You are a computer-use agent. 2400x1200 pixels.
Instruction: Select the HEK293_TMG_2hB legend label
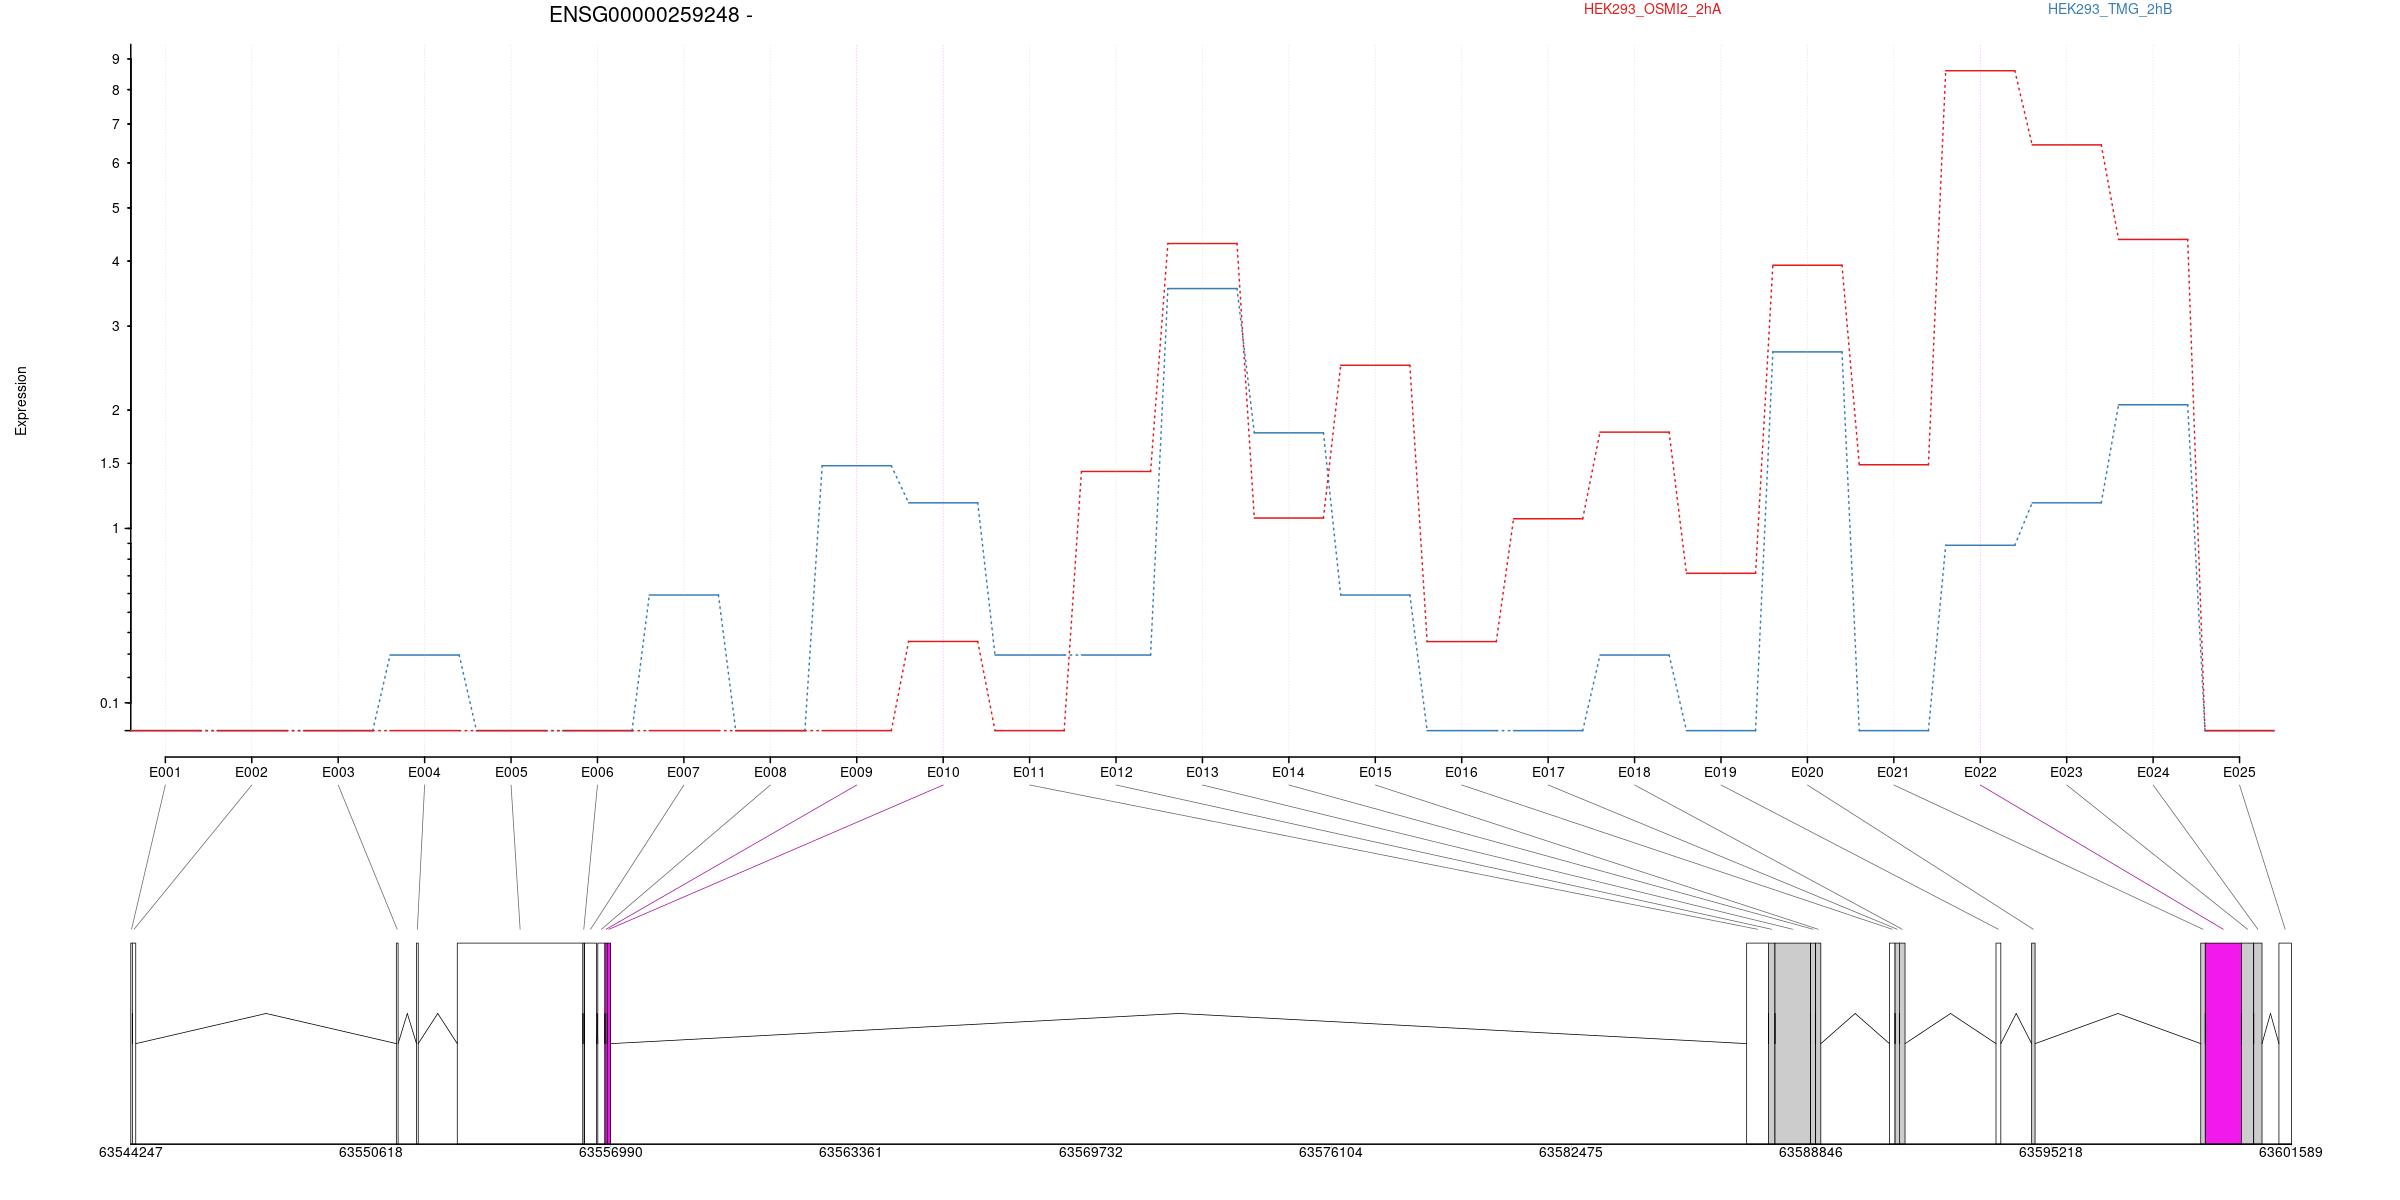[x=2110, y=9]
